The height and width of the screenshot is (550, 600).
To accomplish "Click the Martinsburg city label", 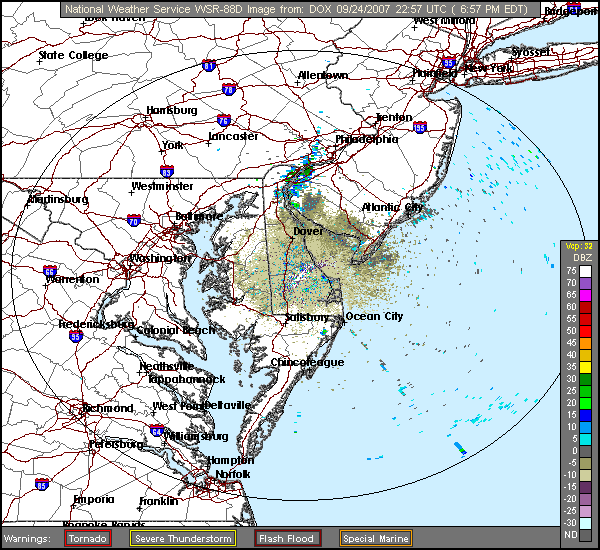I will pyautogui.click(x=58, y=199).
